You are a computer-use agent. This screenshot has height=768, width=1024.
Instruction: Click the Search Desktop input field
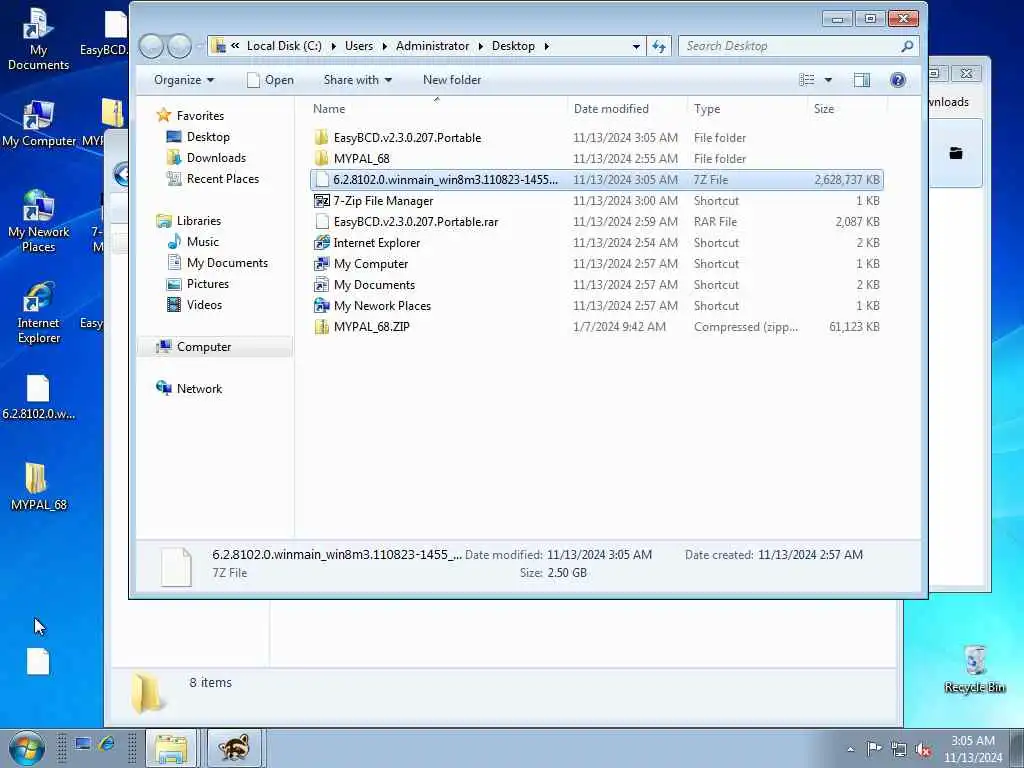tap(790, 46)
